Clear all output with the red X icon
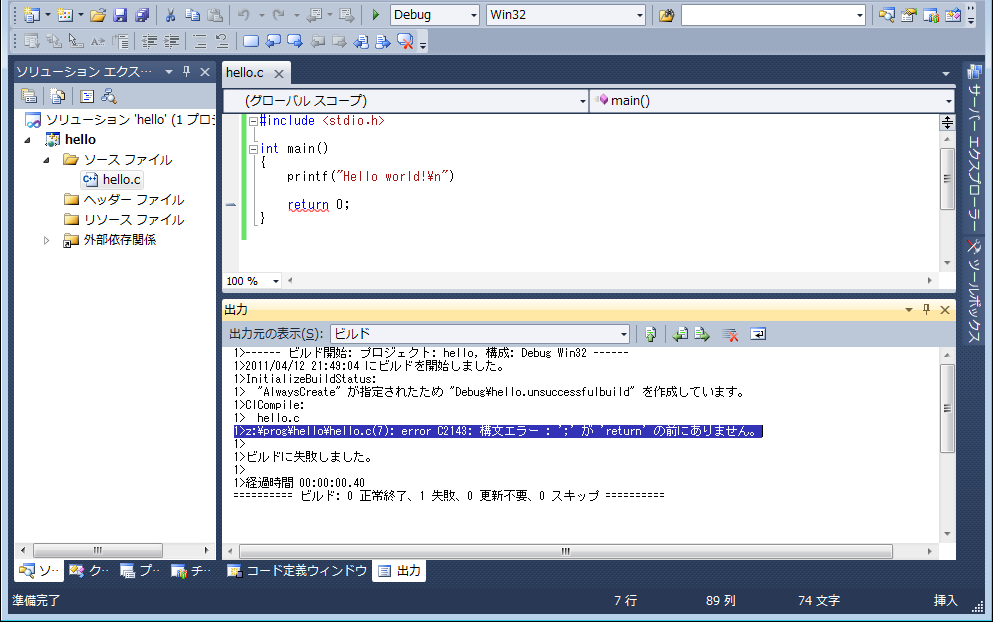 (x=730, y=334)
